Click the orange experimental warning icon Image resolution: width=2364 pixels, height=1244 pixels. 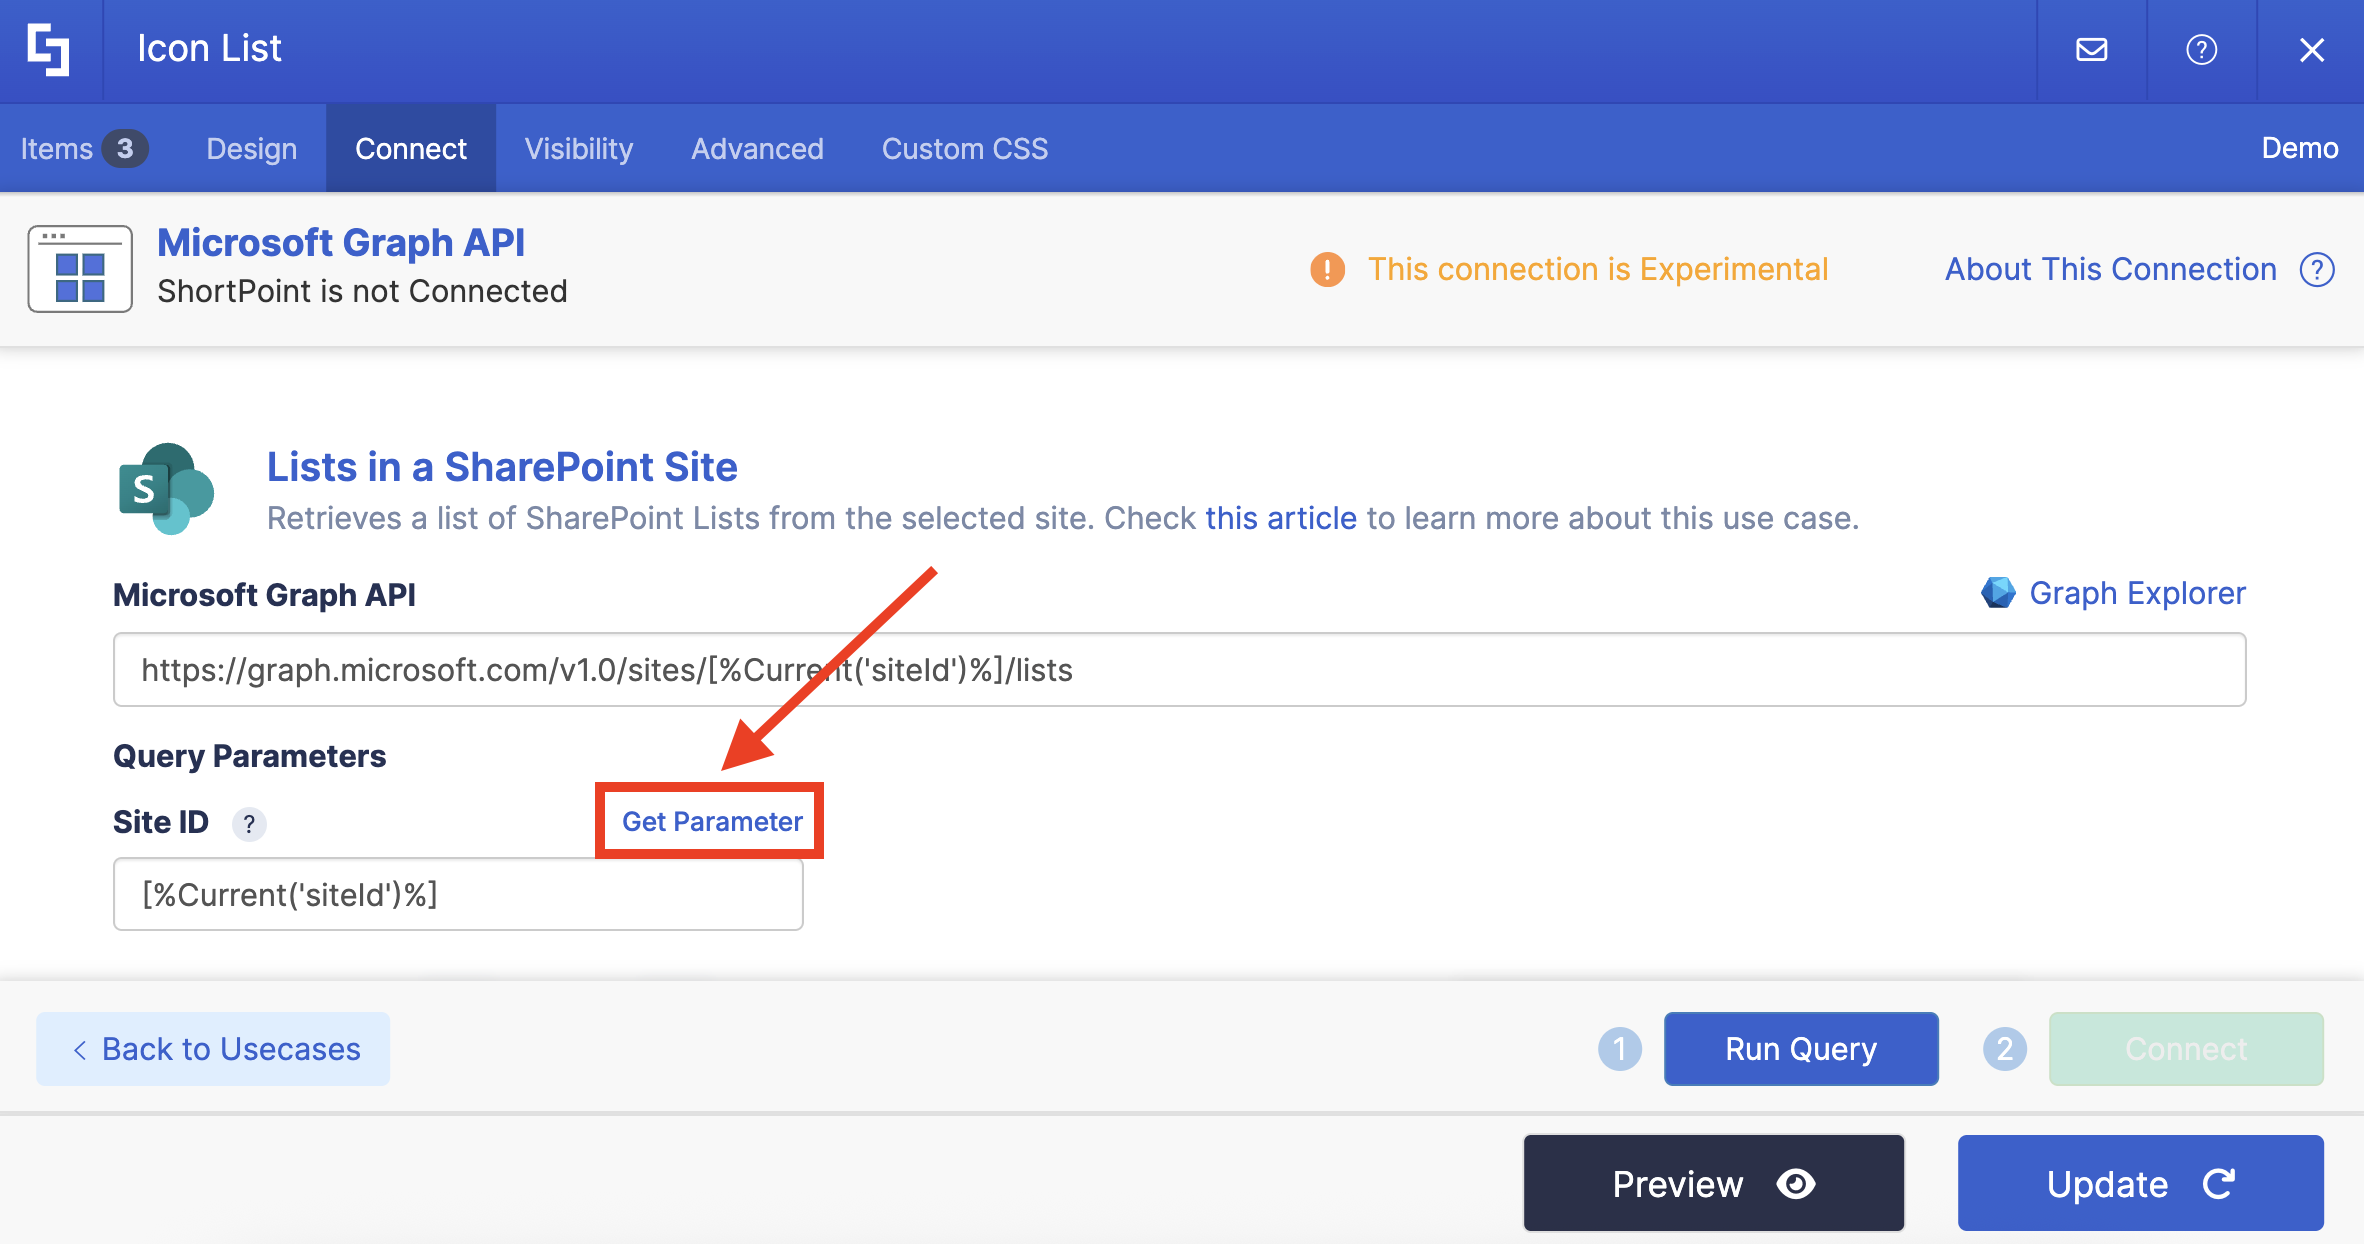[x=1327, y=269]
